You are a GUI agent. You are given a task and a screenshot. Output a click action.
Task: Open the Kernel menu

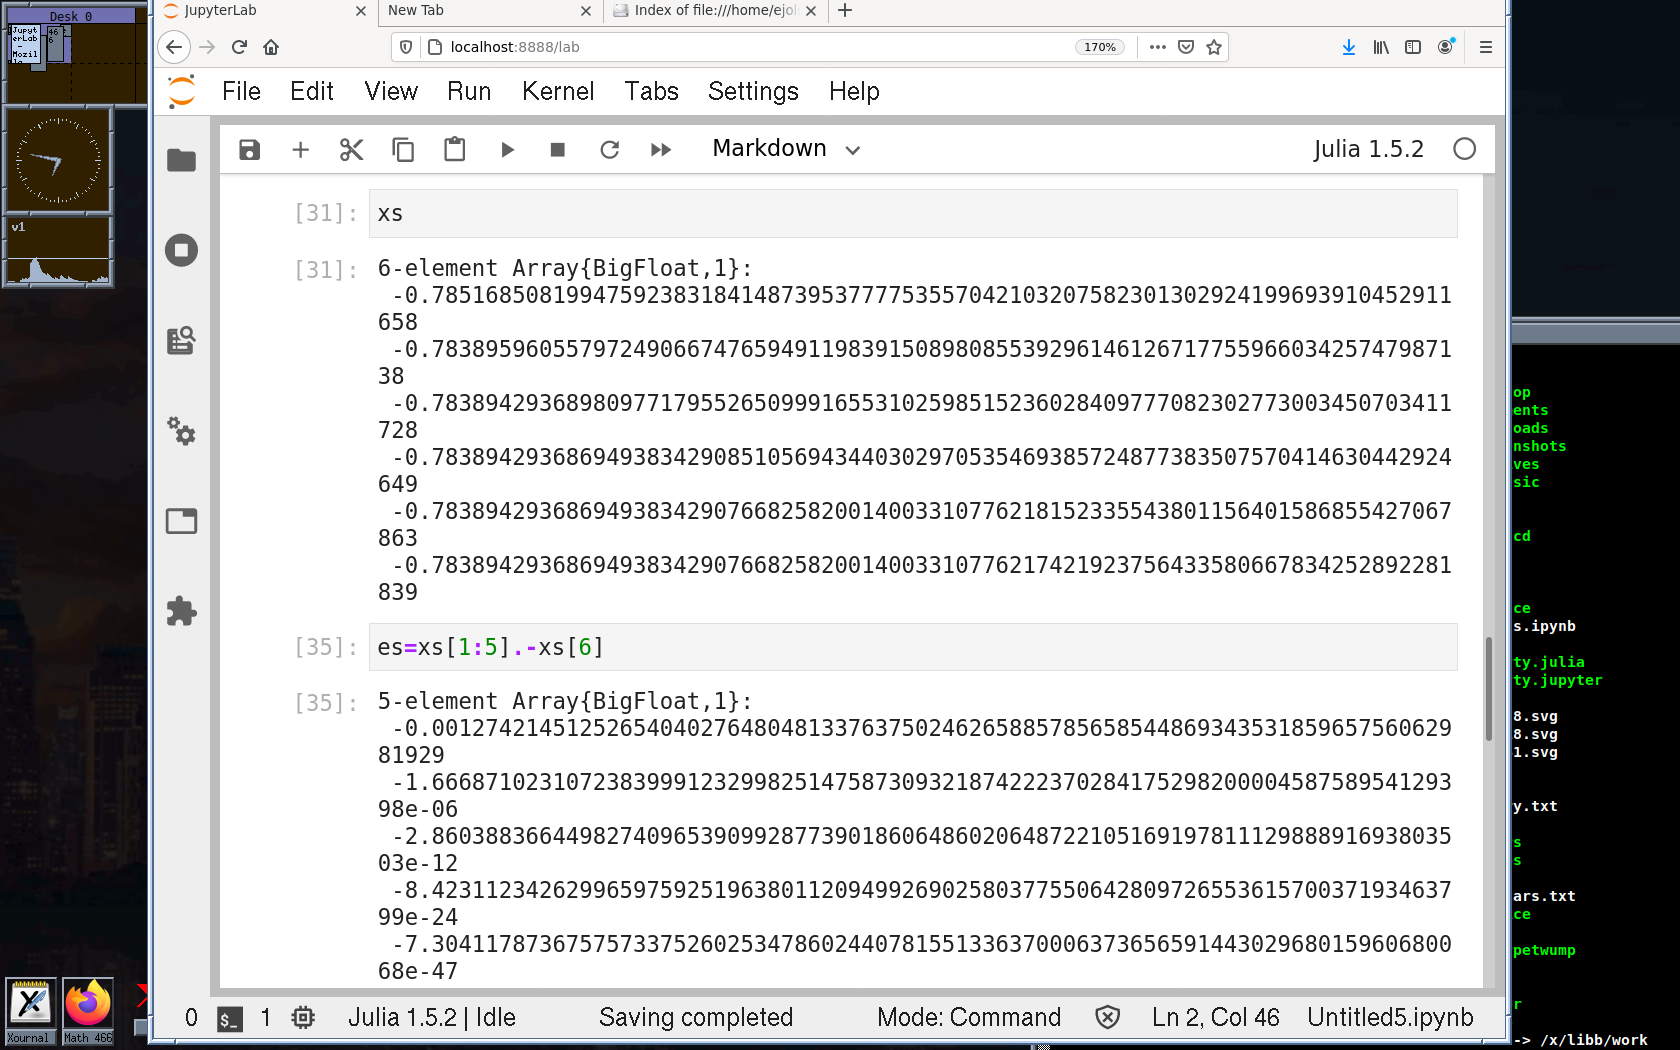(x=557, y=92)
